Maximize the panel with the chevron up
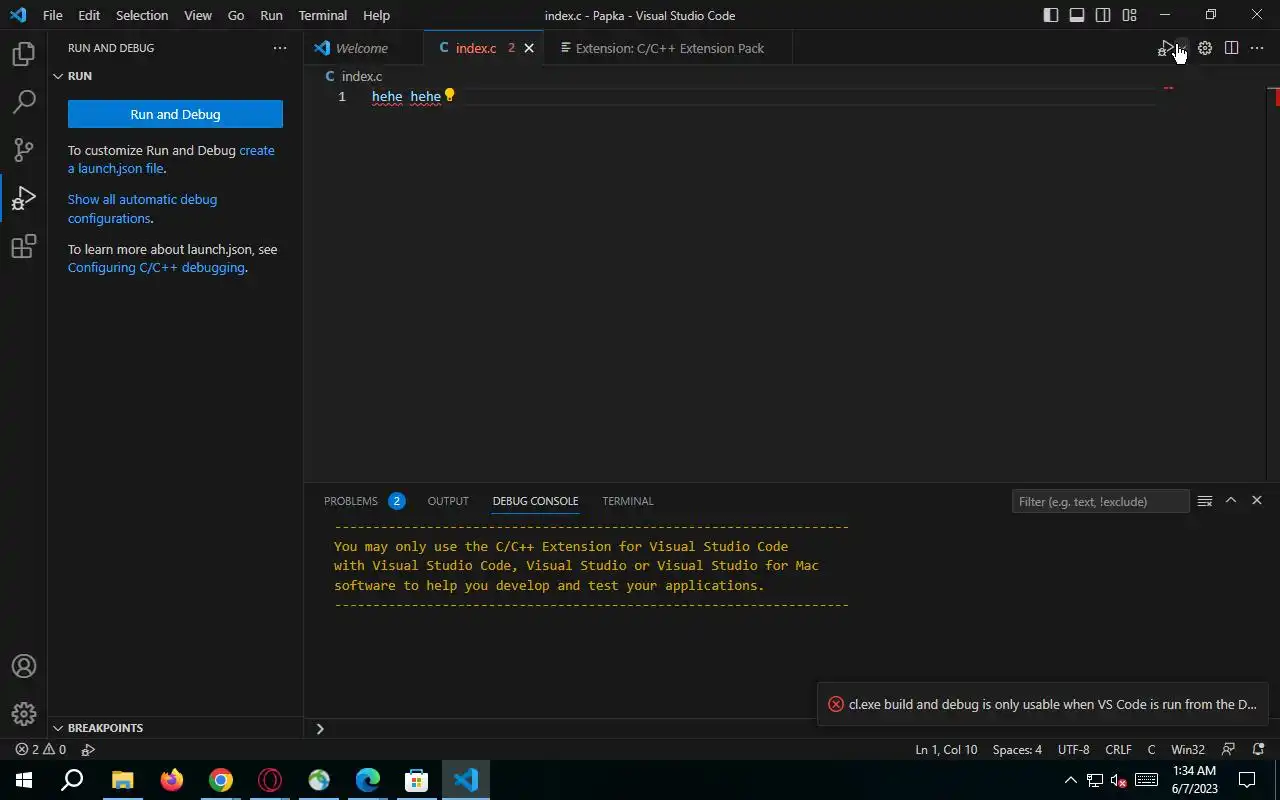Viewport: 1280px width, 800px height. click(1231, 501)
